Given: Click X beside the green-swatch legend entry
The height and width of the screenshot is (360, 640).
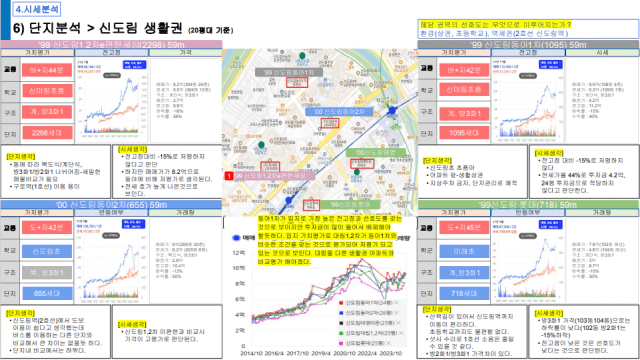Looking at the screenshot, I should pos(401,333).
